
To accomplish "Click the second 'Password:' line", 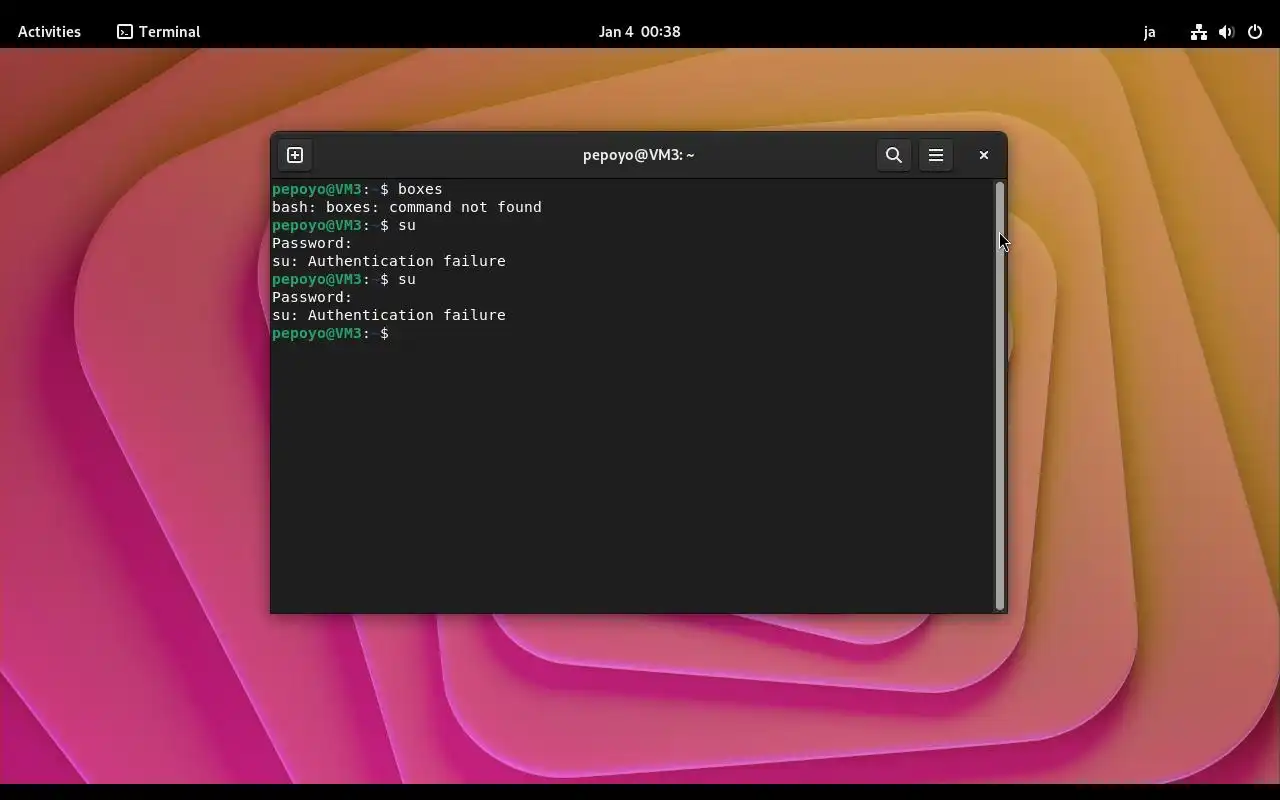I will [x=312, y=297].
